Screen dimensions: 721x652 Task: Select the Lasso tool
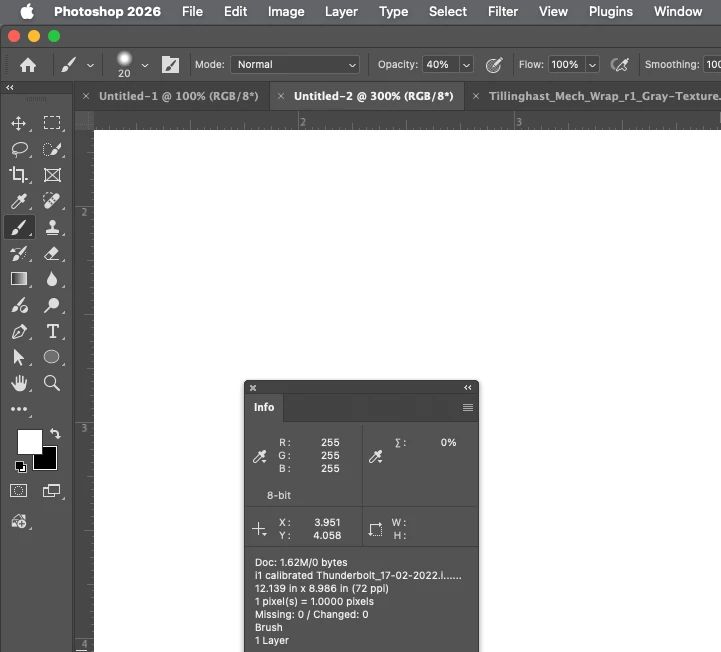coord(19,149)
